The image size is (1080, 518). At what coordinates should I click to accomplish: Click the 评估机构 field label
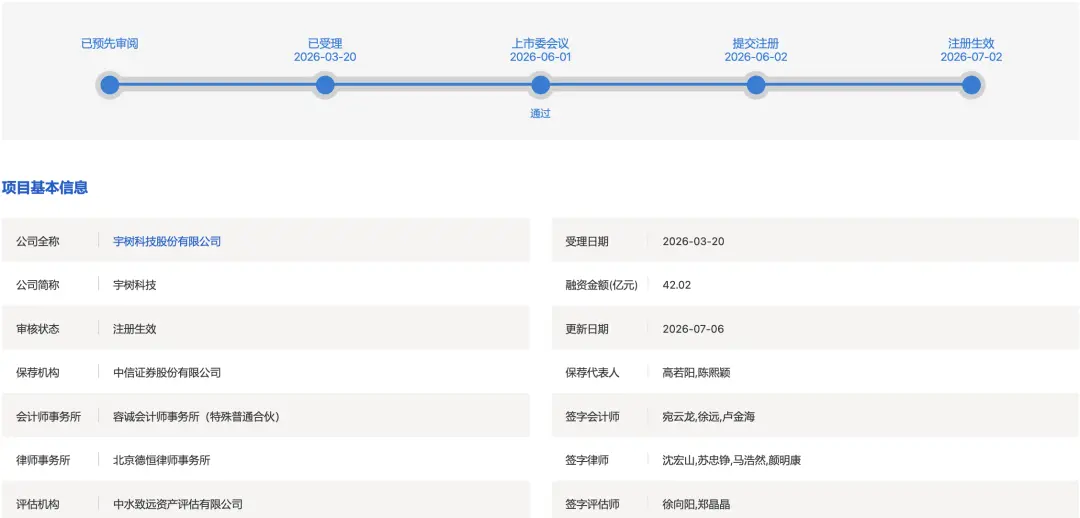38,504
